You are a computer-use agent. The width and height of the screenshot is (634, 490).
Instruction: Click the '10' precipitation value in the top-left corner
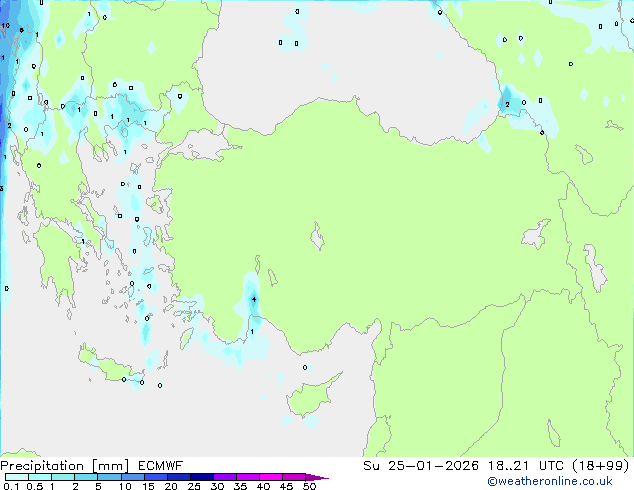[6, 25]
